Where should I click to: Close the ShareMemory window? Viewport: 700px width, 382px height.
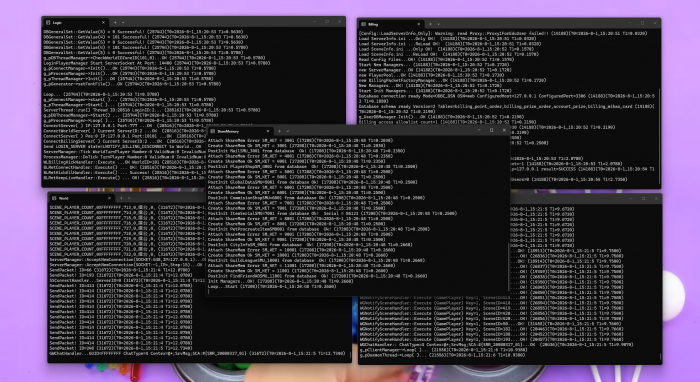pyautogui.click(x=504, y=130)
